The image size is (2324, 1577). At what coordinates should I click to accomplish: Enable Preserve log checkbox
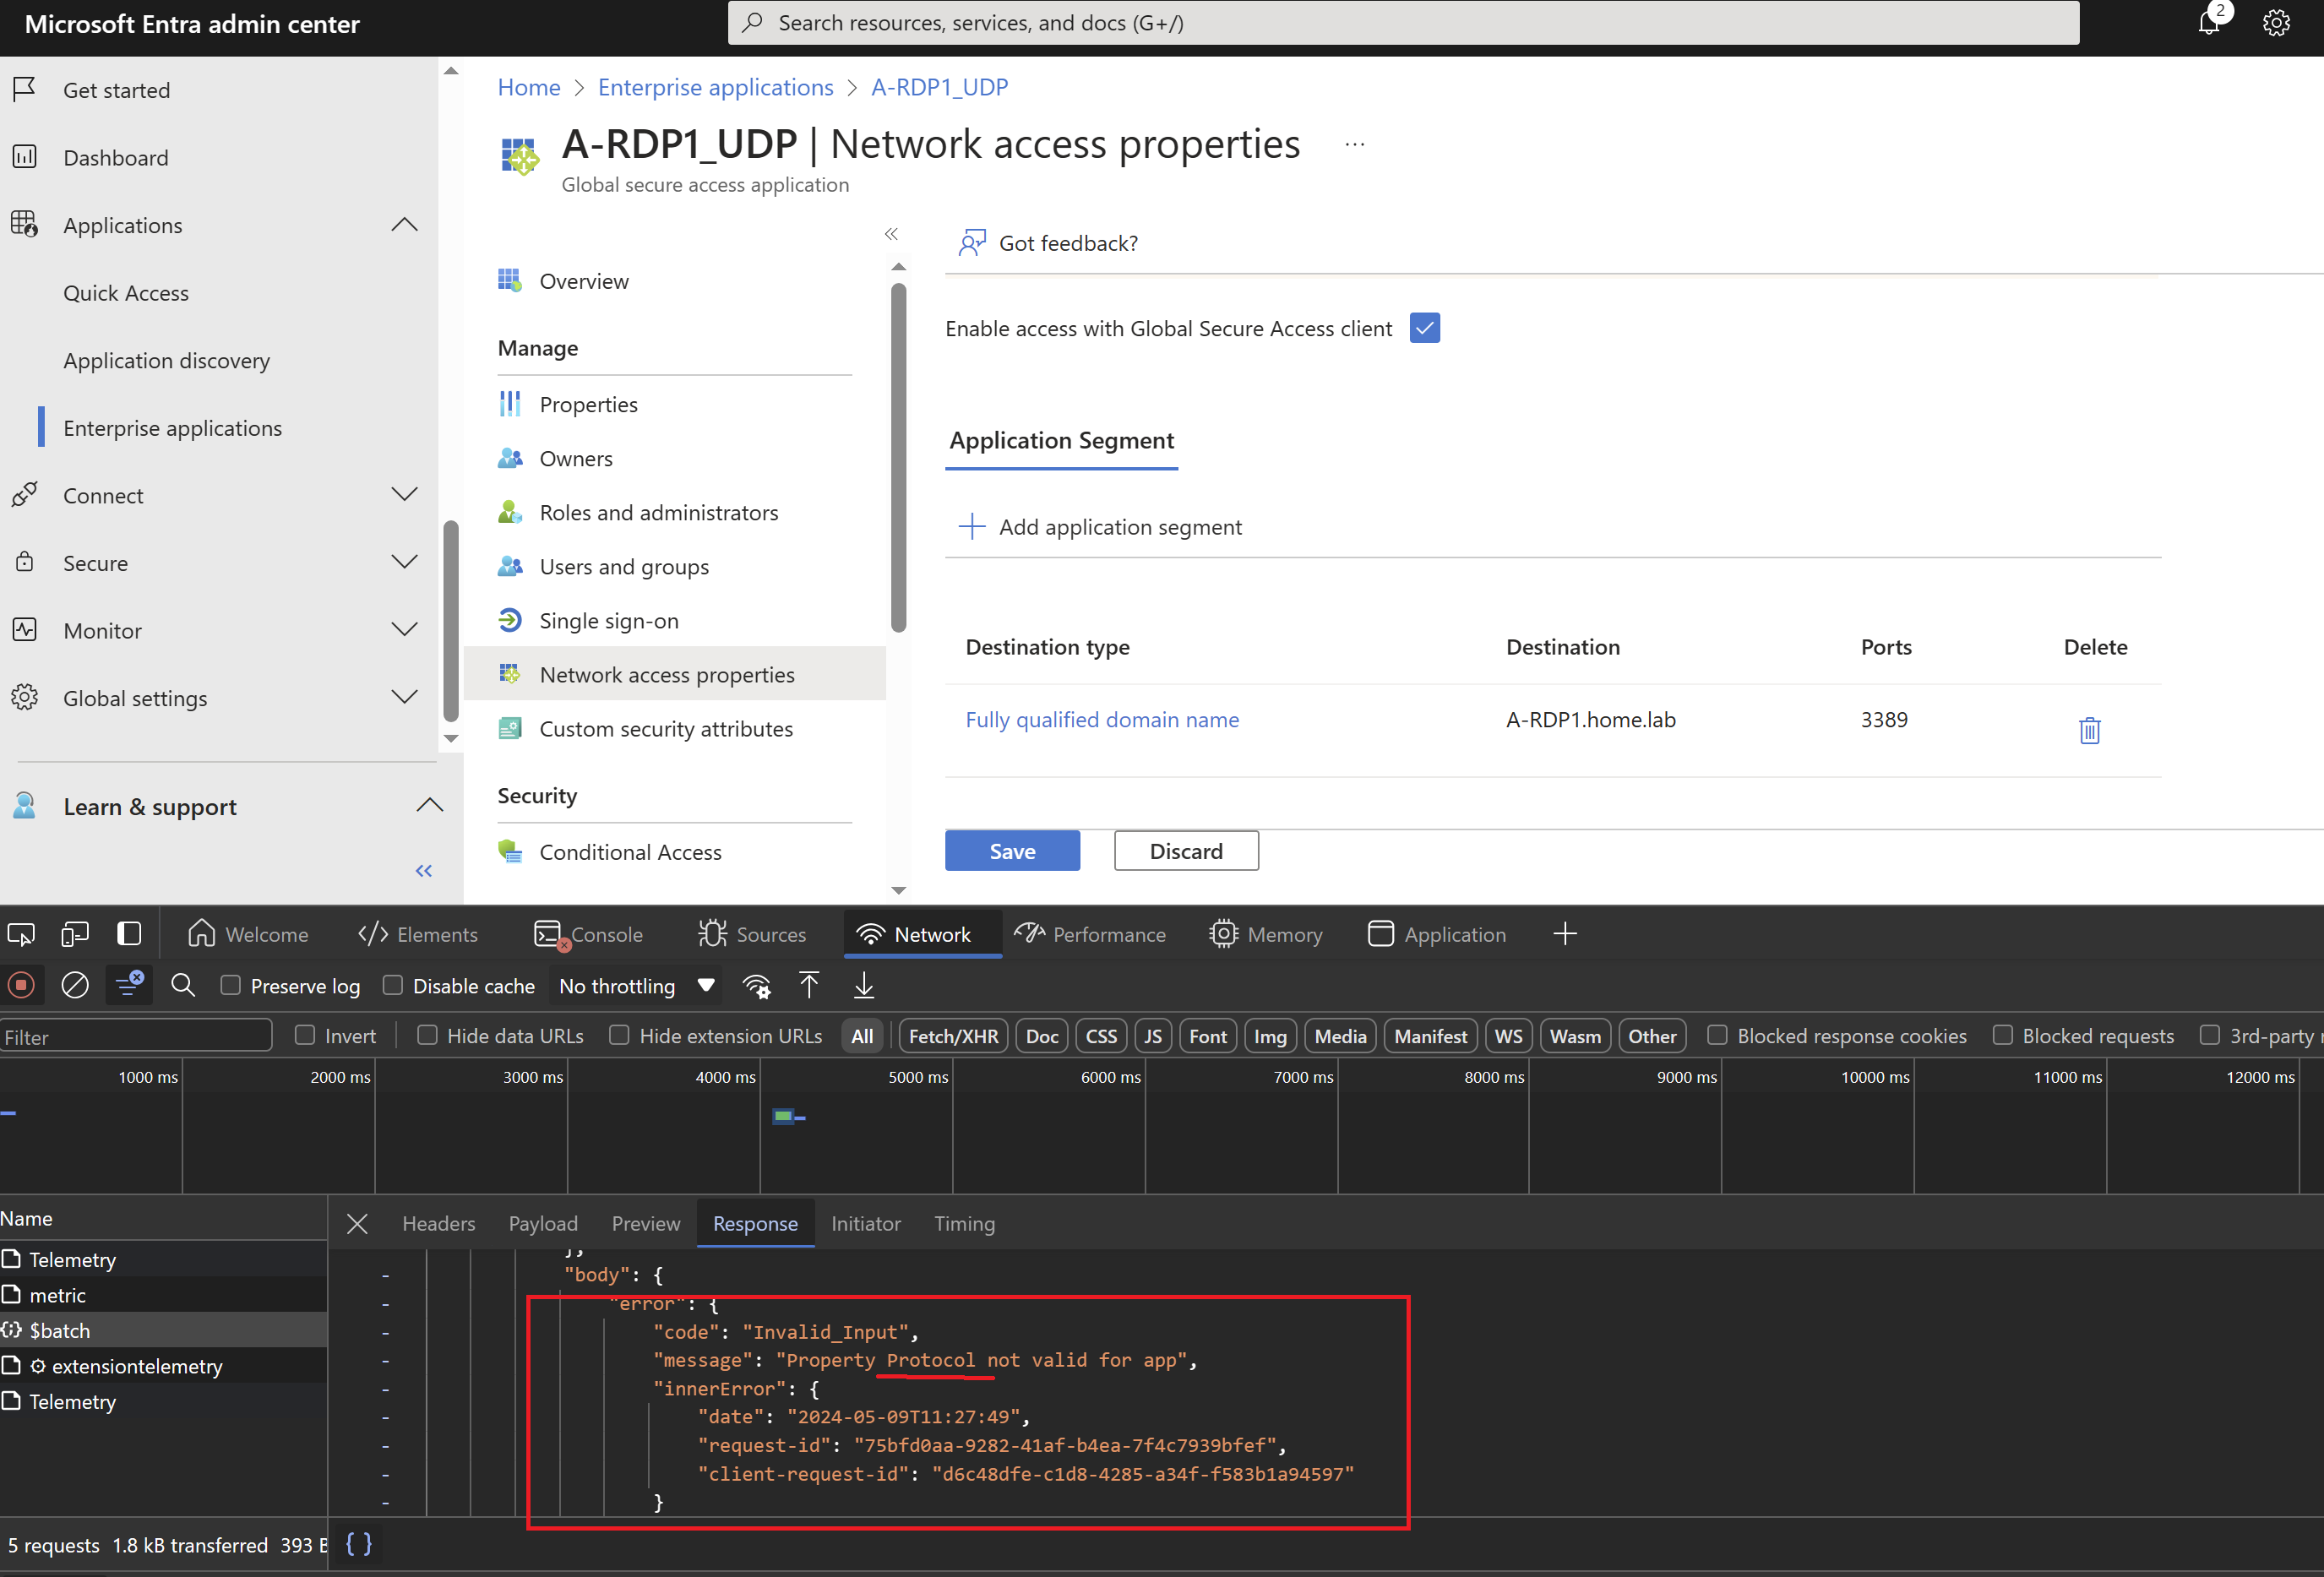click(231, 986)
